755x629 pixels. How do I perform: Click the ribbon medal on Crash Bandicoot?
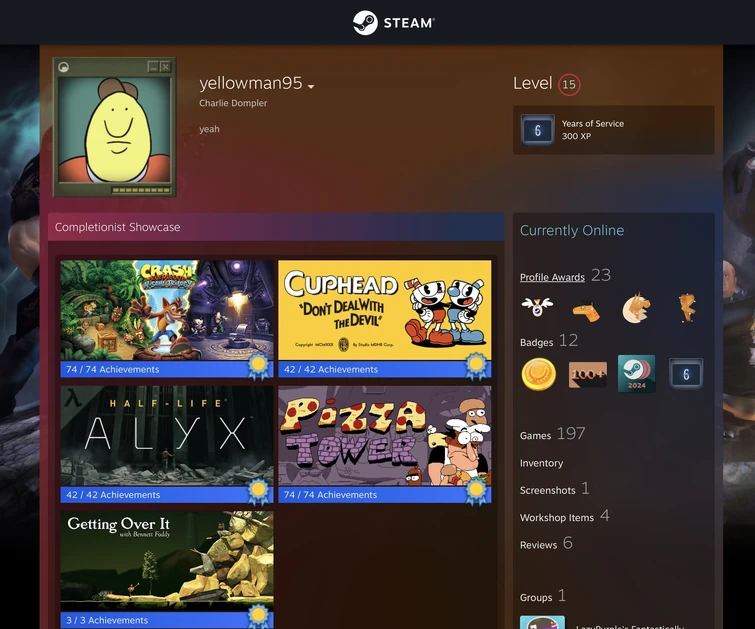tap(258, 367)
